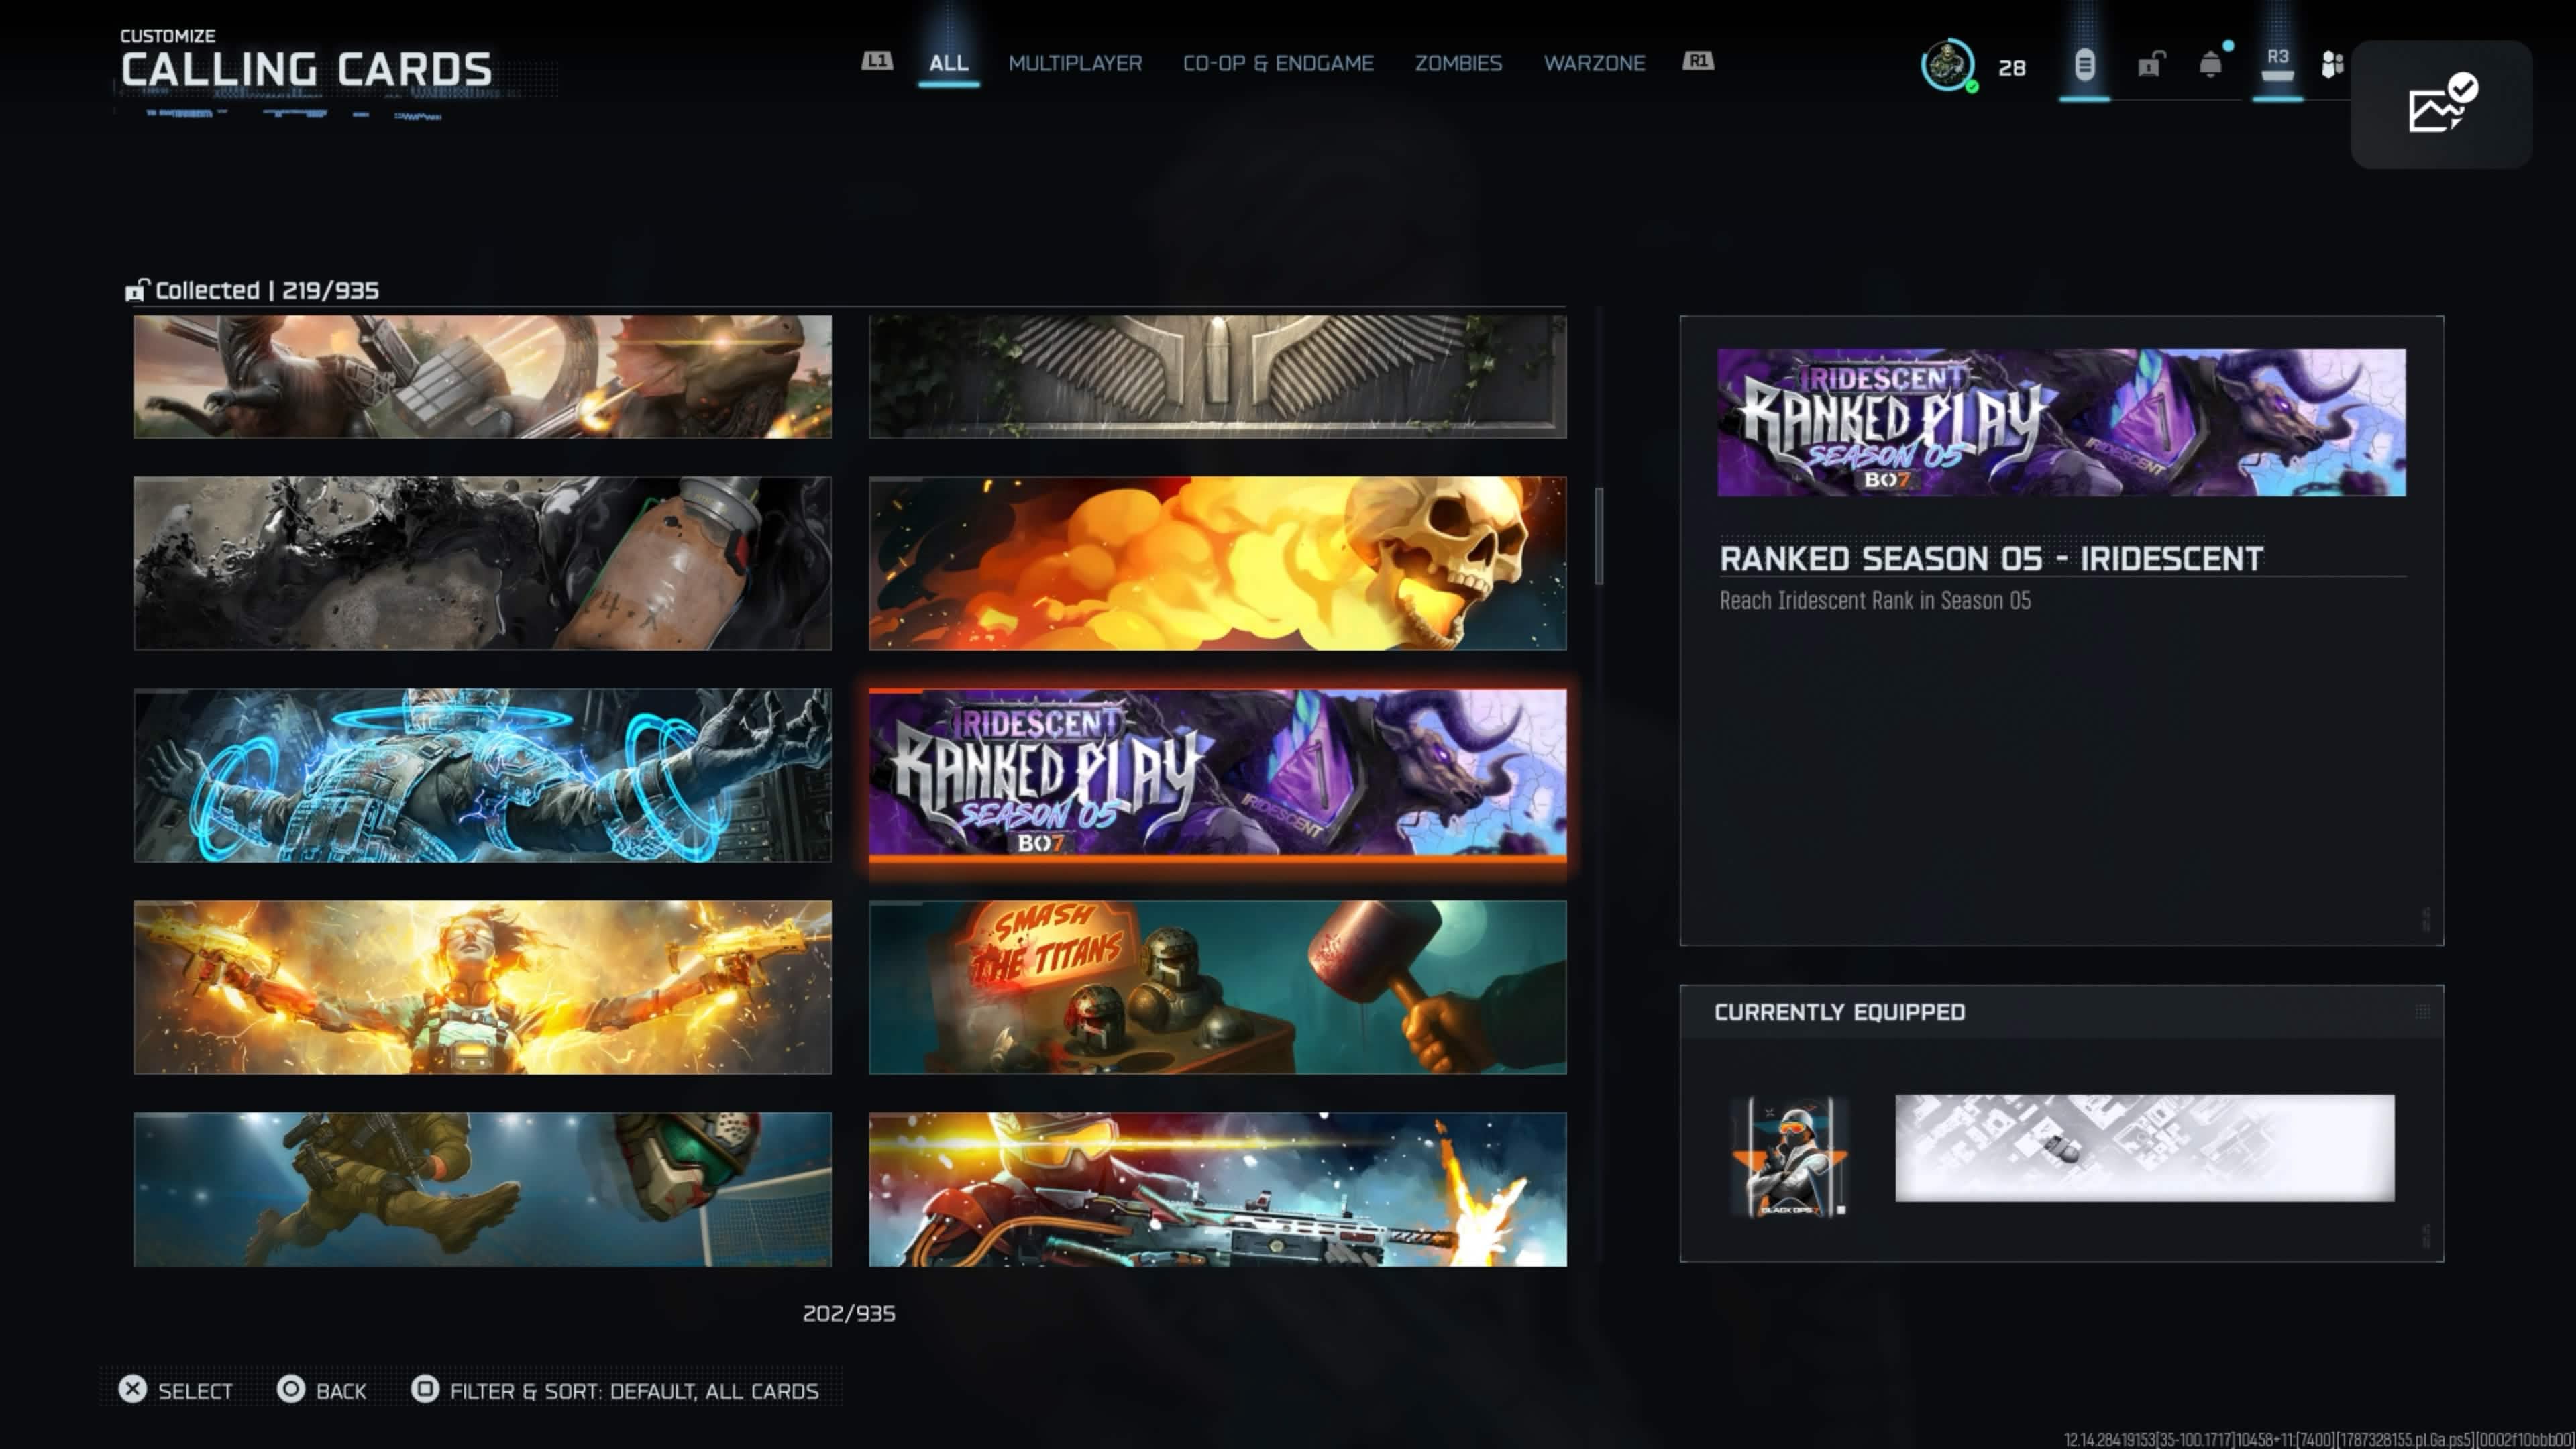Viewport: 2576px width, 1449px height.
Task: Click the large Iridescent card preview image
Action: [x=2062, y=422]
